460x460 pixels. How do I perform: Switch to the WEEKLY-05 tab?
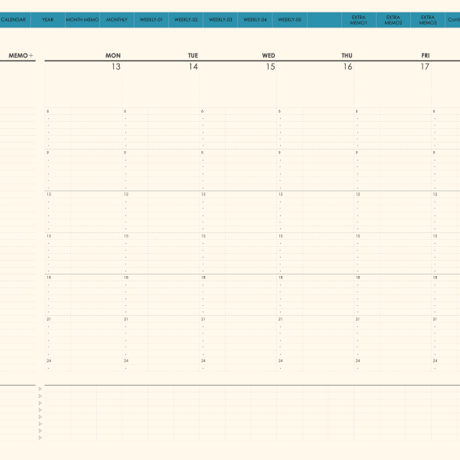click(290, 20)
